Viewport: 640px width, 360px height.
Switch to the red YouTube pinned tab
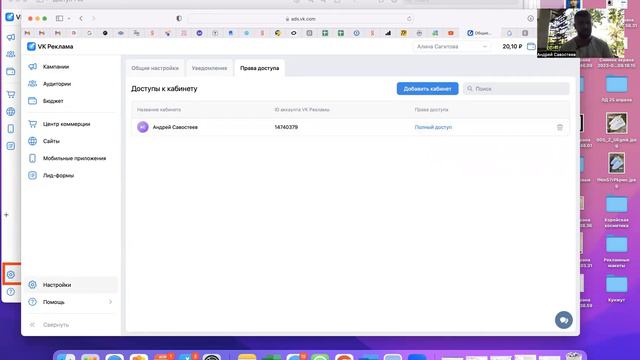451,33
